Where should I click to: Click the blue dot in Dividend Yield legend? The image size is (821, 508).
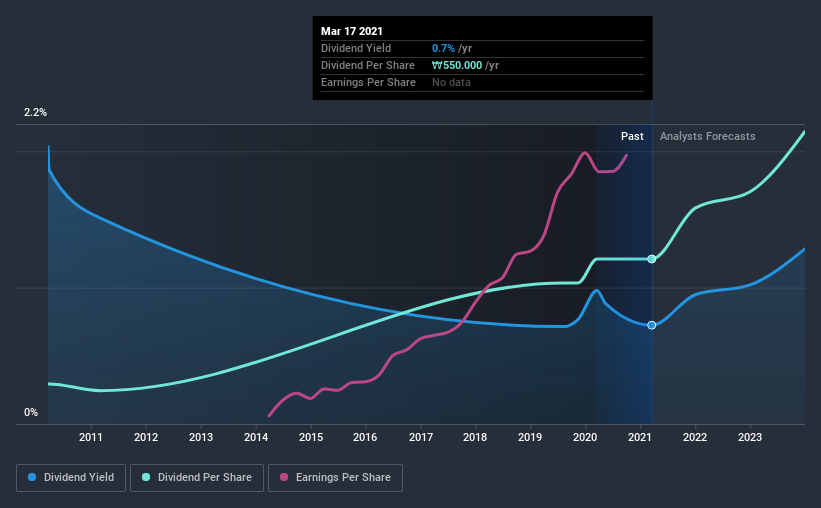pyautogui.click(x=32, y=477)
